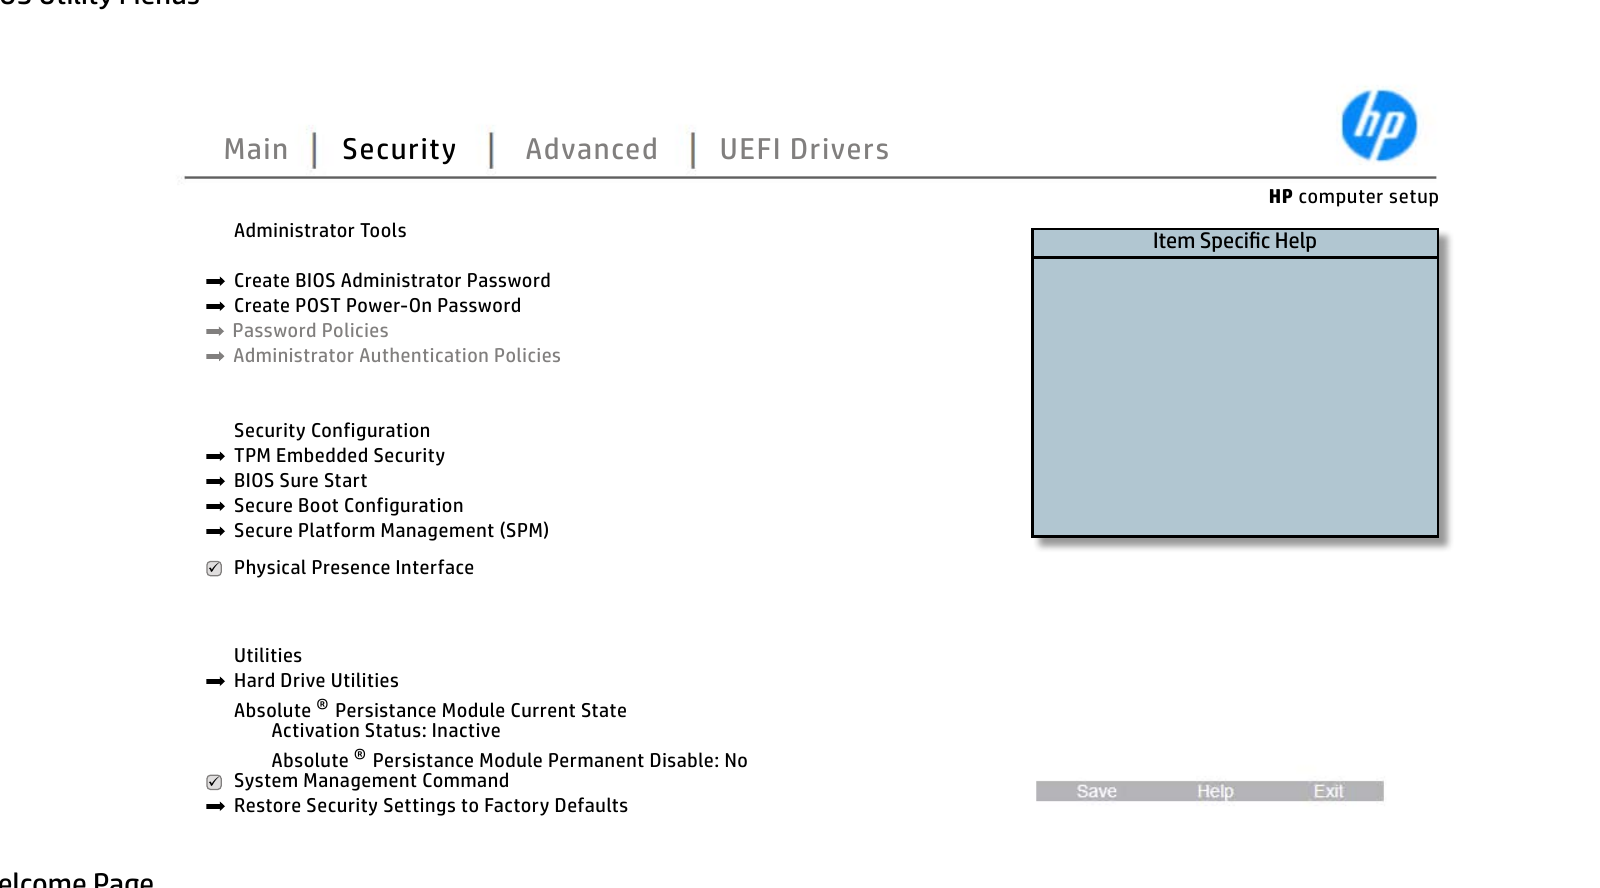The height and width of the screenshot is (888, 1600).
Task: Click the Item Specific Help header
Action: click(1234, 242)
